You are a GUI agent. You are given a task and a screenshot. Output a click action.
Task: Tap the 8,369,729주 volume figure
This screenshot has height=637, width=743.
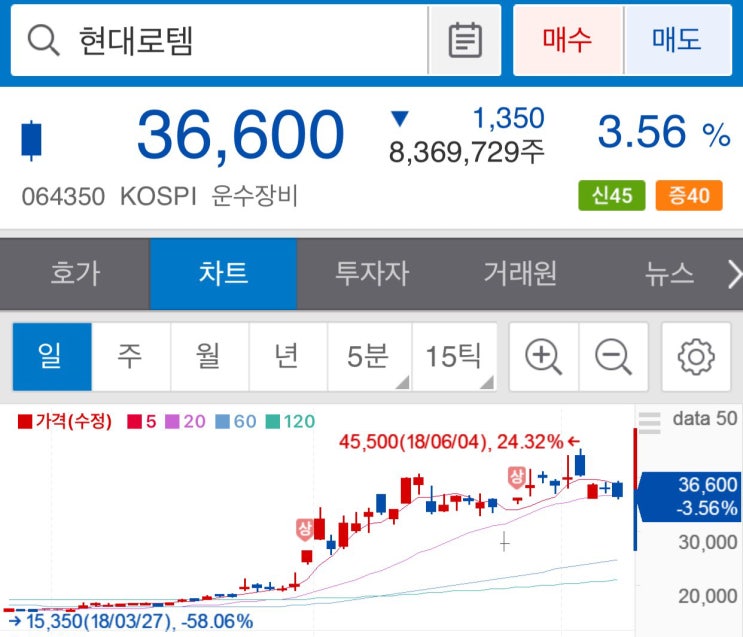pos(466,153)
